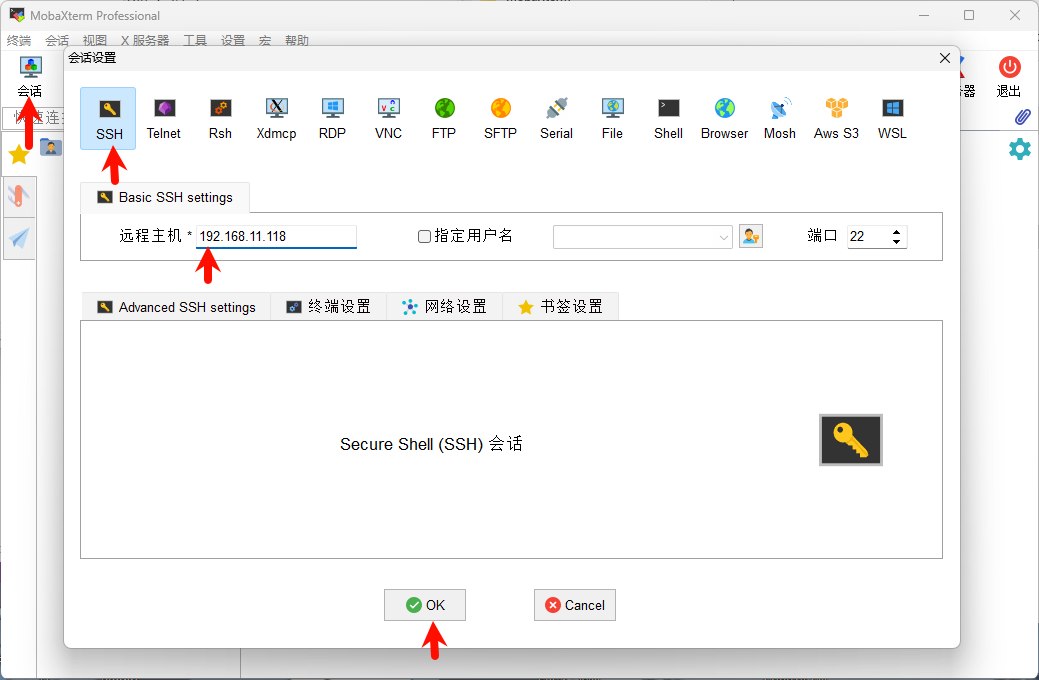Screen dimensions: 1039x680
Task: Open the 终端 menu
Action: (x=19, y=40)
